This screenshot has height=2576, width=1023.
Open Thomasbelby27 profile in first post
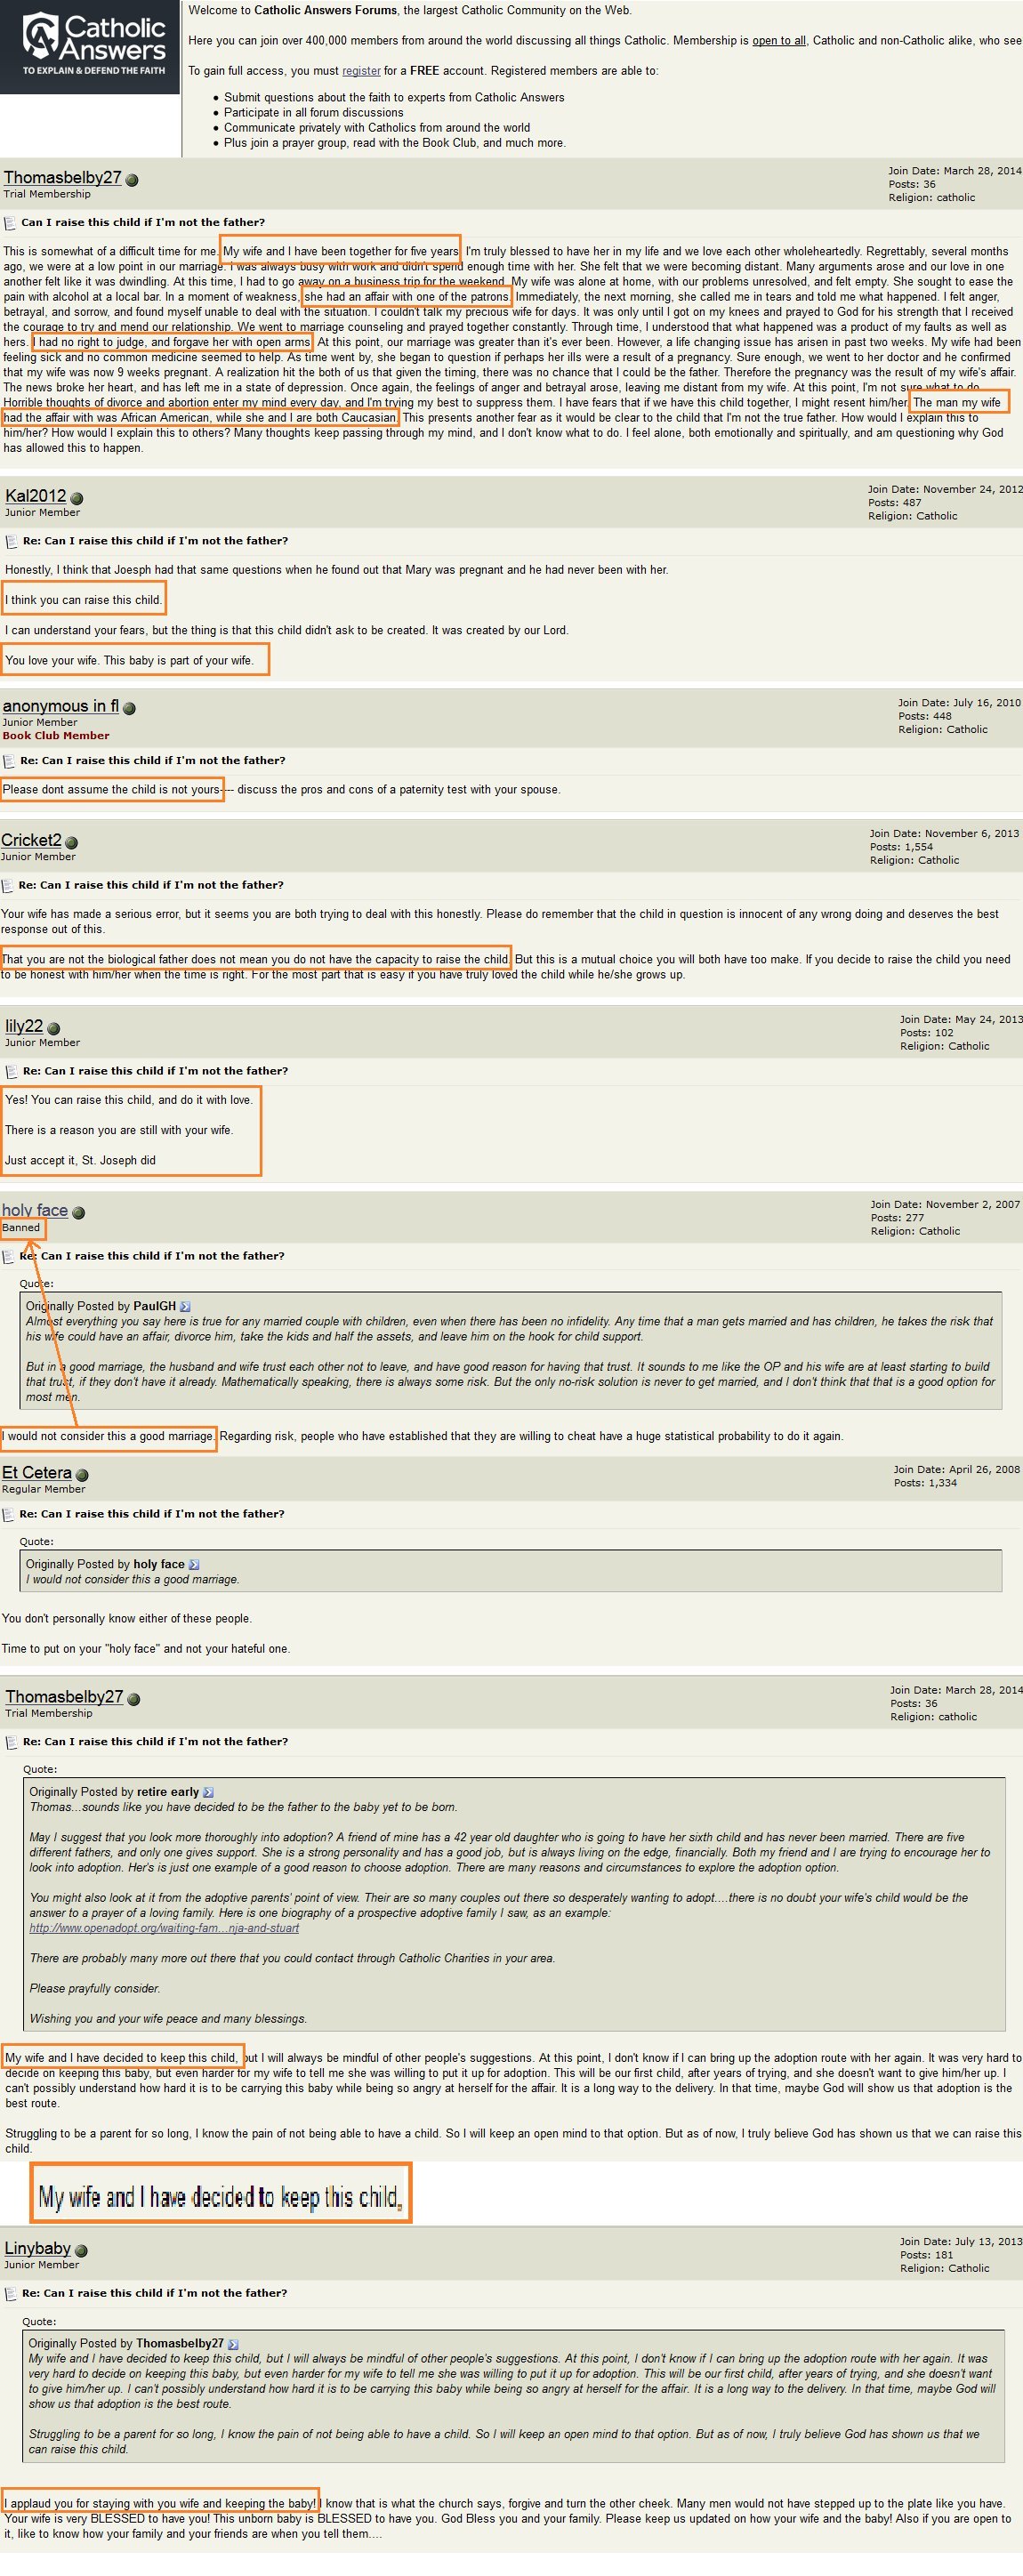[62, 177]
